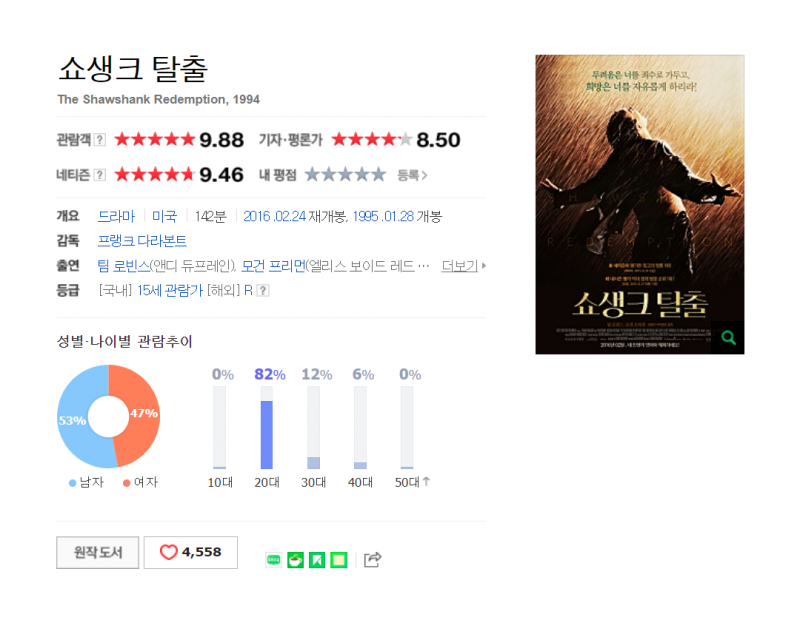The image size is (800, 637).
Task: Open actor 팀 로빈스 link
Action: (x=123, y=266)
